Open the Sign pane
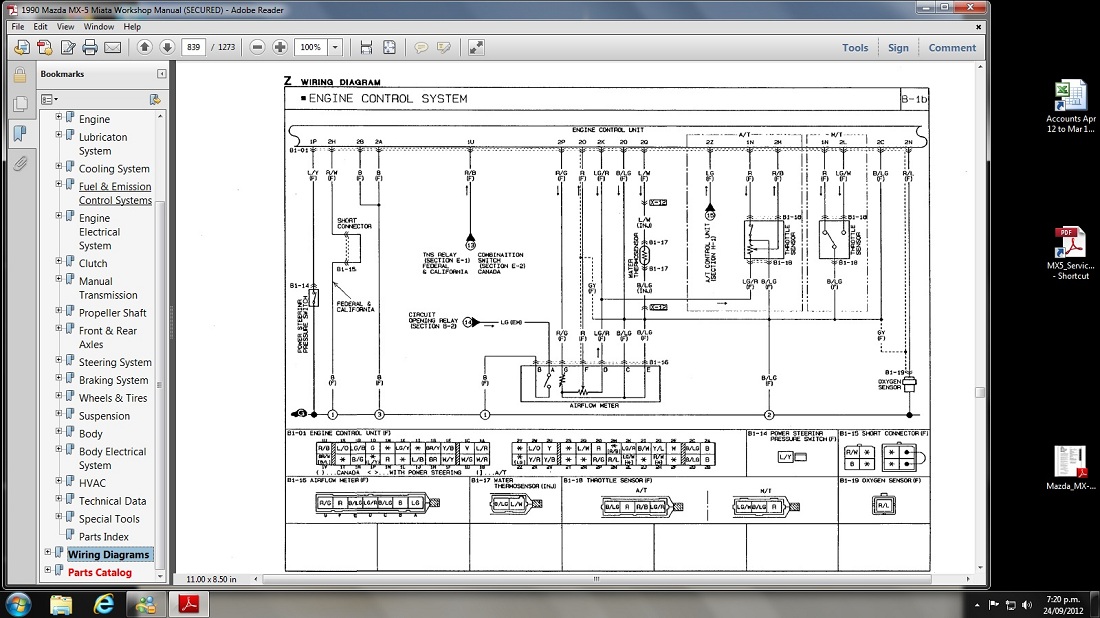 [898, 48]
